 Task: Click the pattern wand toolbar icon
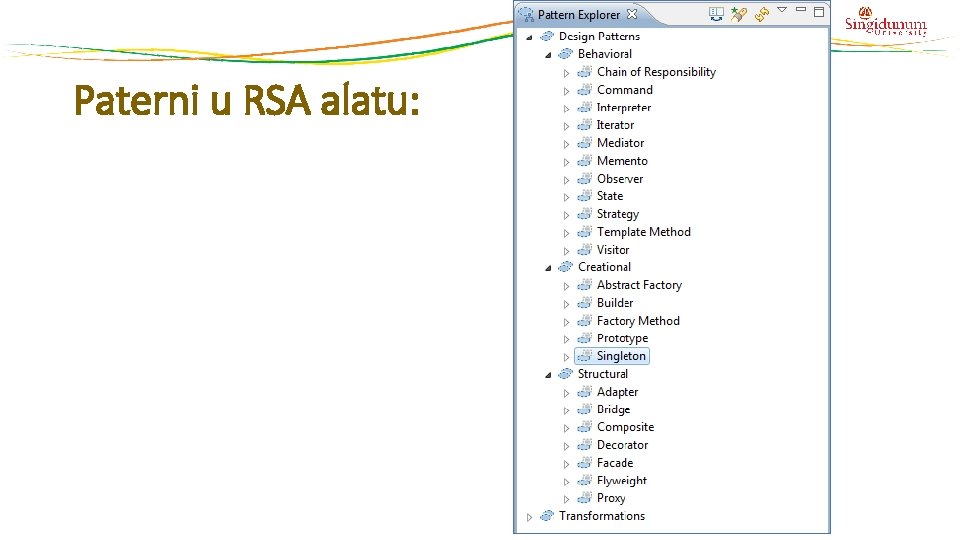739,14
